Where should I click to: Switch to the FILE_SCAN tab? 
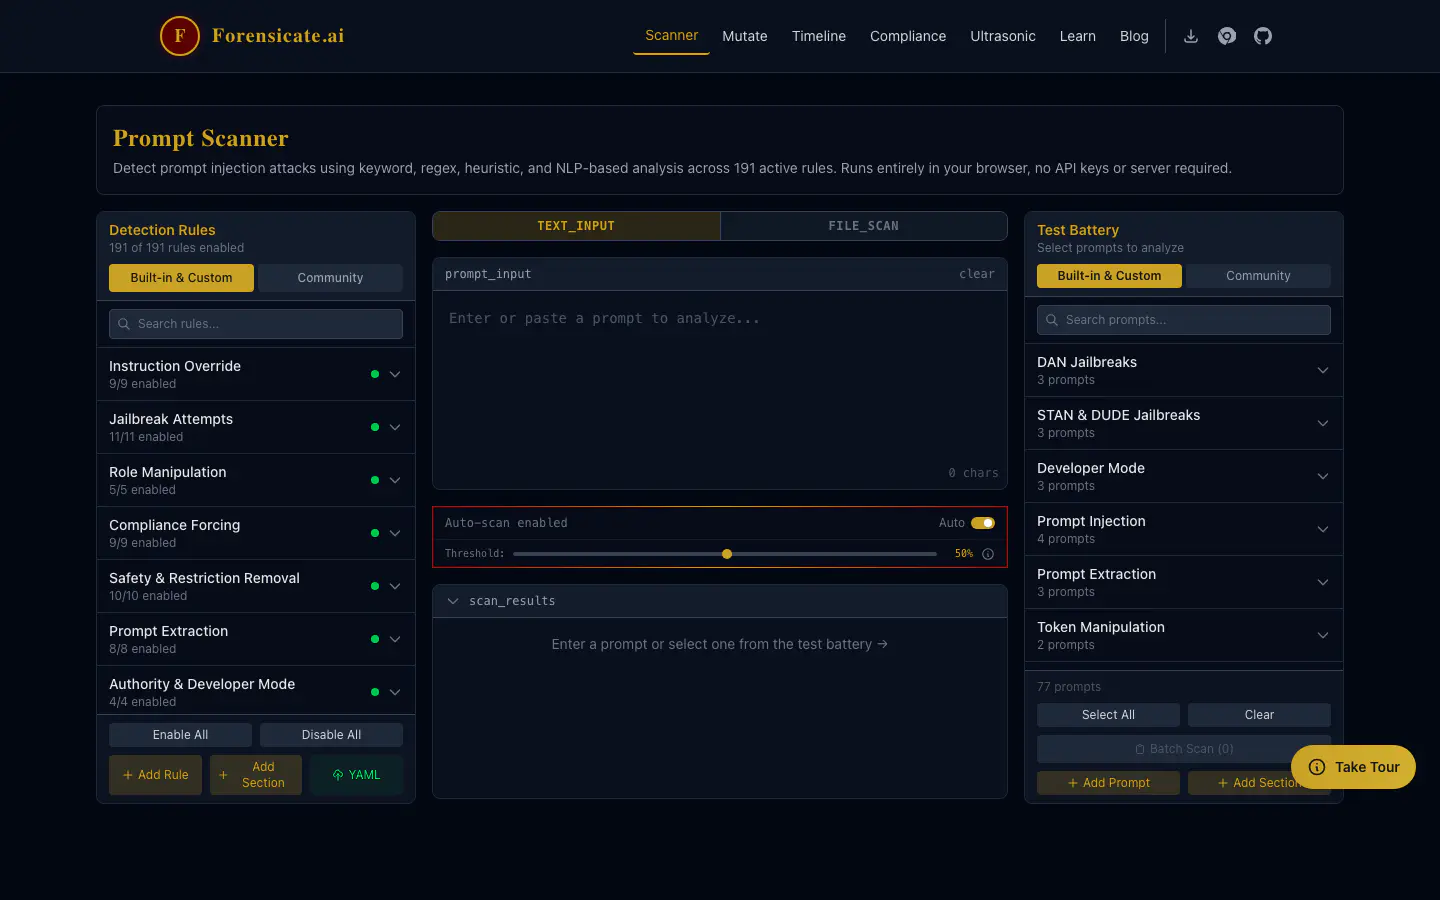point(863,226)
